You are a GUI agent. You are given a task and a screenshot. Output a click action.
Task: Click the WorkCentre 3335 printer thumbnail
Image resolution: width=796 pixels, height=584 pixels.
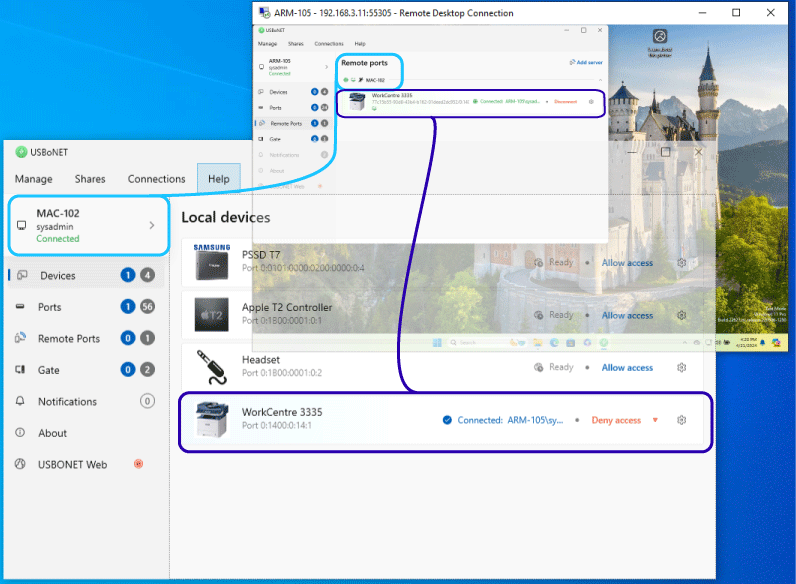click(x=212, y=419)
